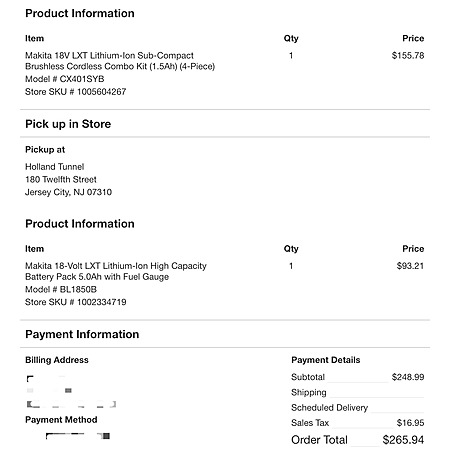450x450 pixels.
Task: Select the Holland Tunnel store name
Action: (x=55, y=167)
